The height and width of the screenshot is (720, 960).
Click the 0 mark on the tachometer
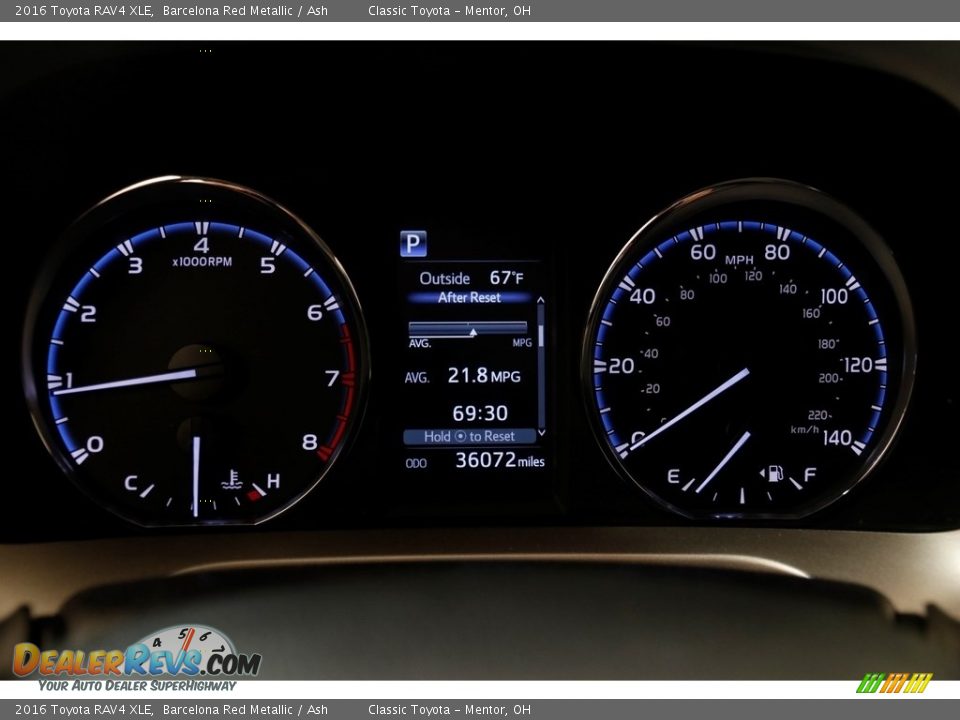(x=95, y=444)
